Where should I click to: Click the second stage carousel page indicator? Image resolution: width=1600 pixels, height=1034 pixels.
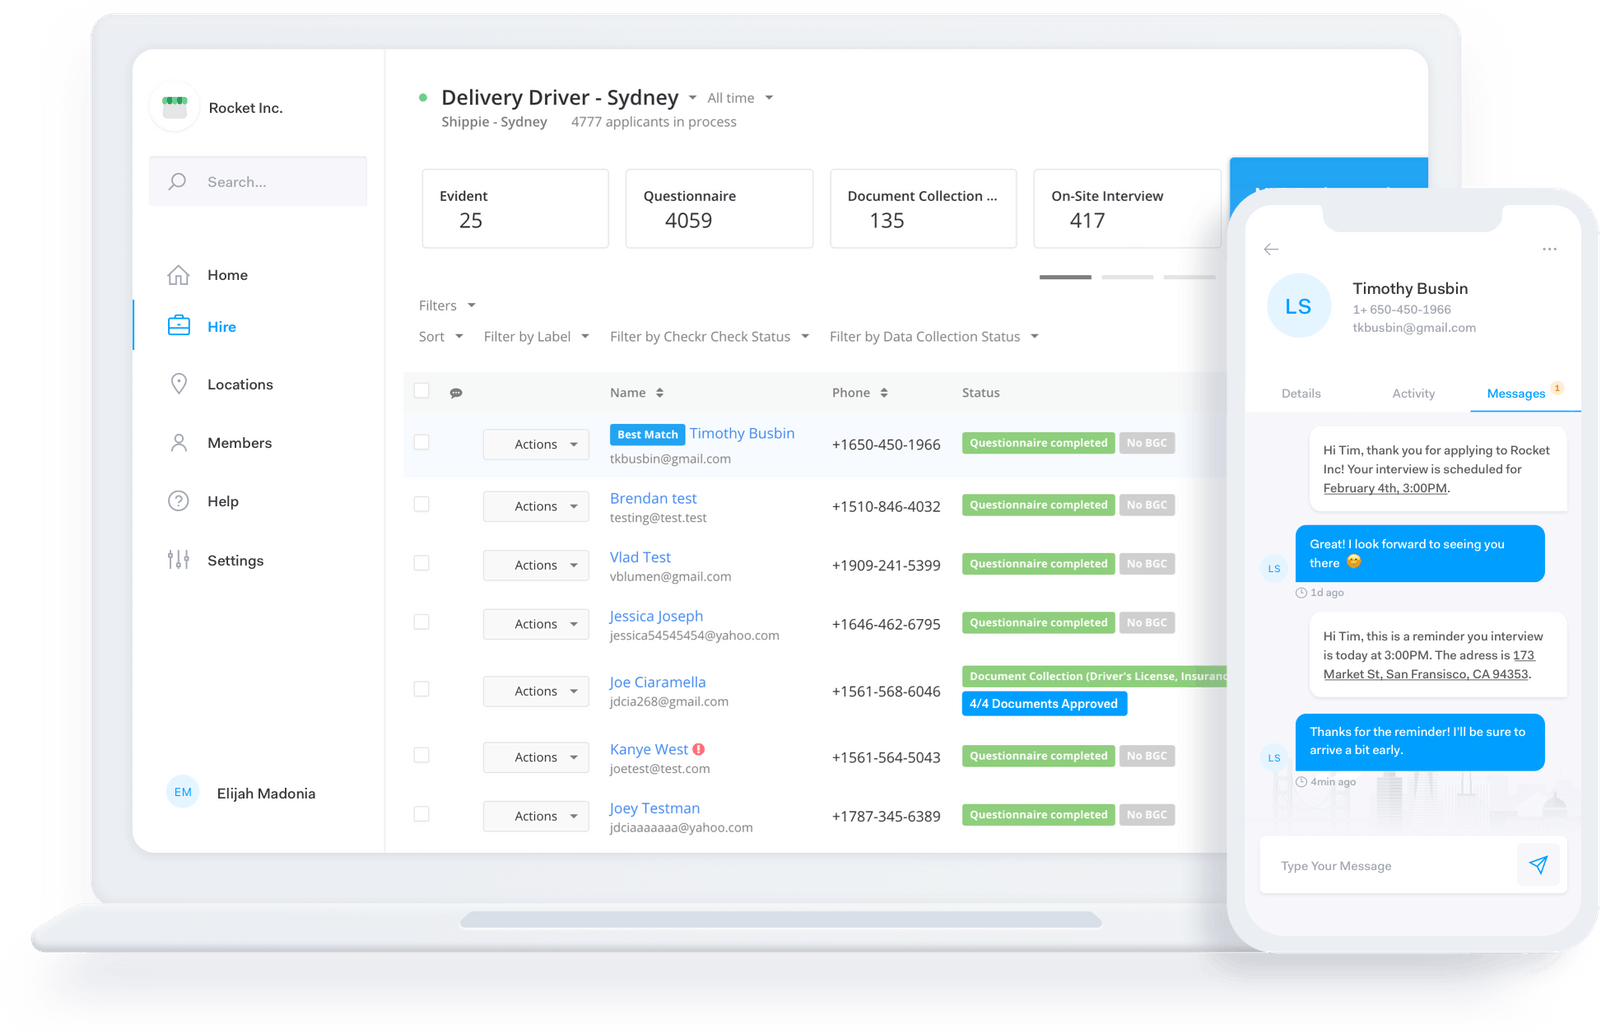(x=1127, y=277)
